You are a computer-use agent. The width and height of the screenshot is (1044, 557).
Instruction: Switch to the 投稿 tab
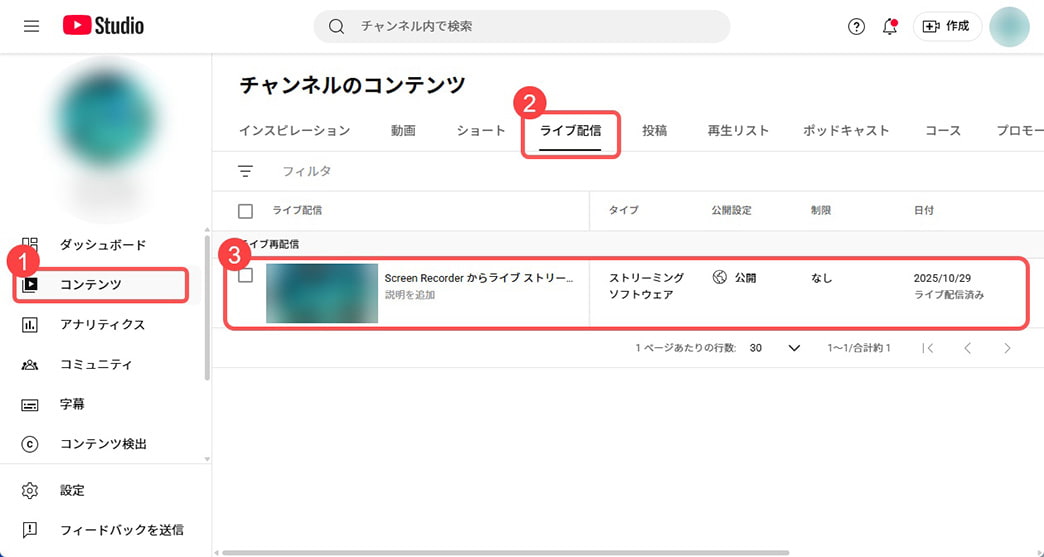(654, 130)
